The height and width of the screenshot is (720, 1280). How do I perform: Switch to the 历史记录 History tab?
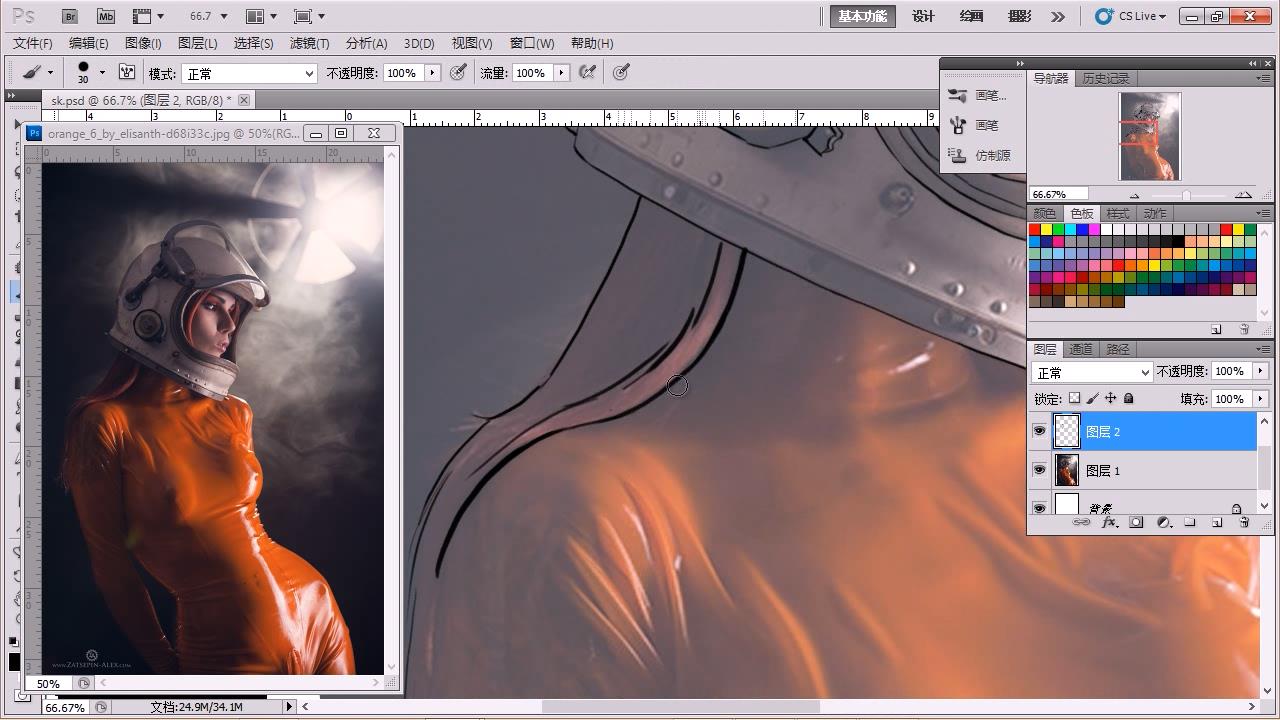tap(1106, 78)
